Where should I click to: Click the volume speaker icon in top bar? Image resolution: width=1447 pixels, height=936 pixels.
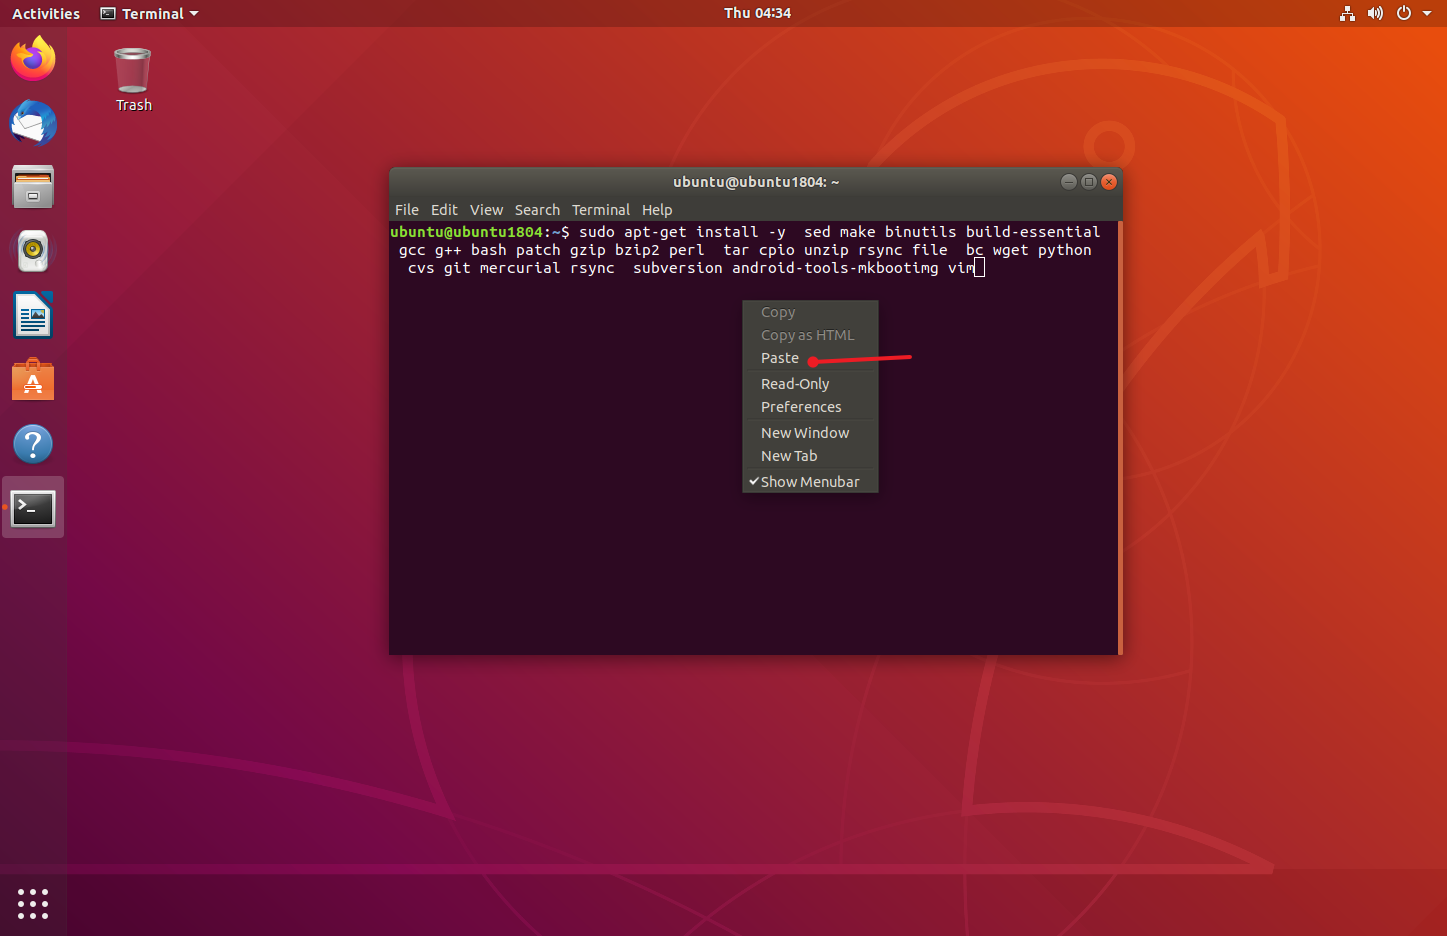coord(1375,14)
